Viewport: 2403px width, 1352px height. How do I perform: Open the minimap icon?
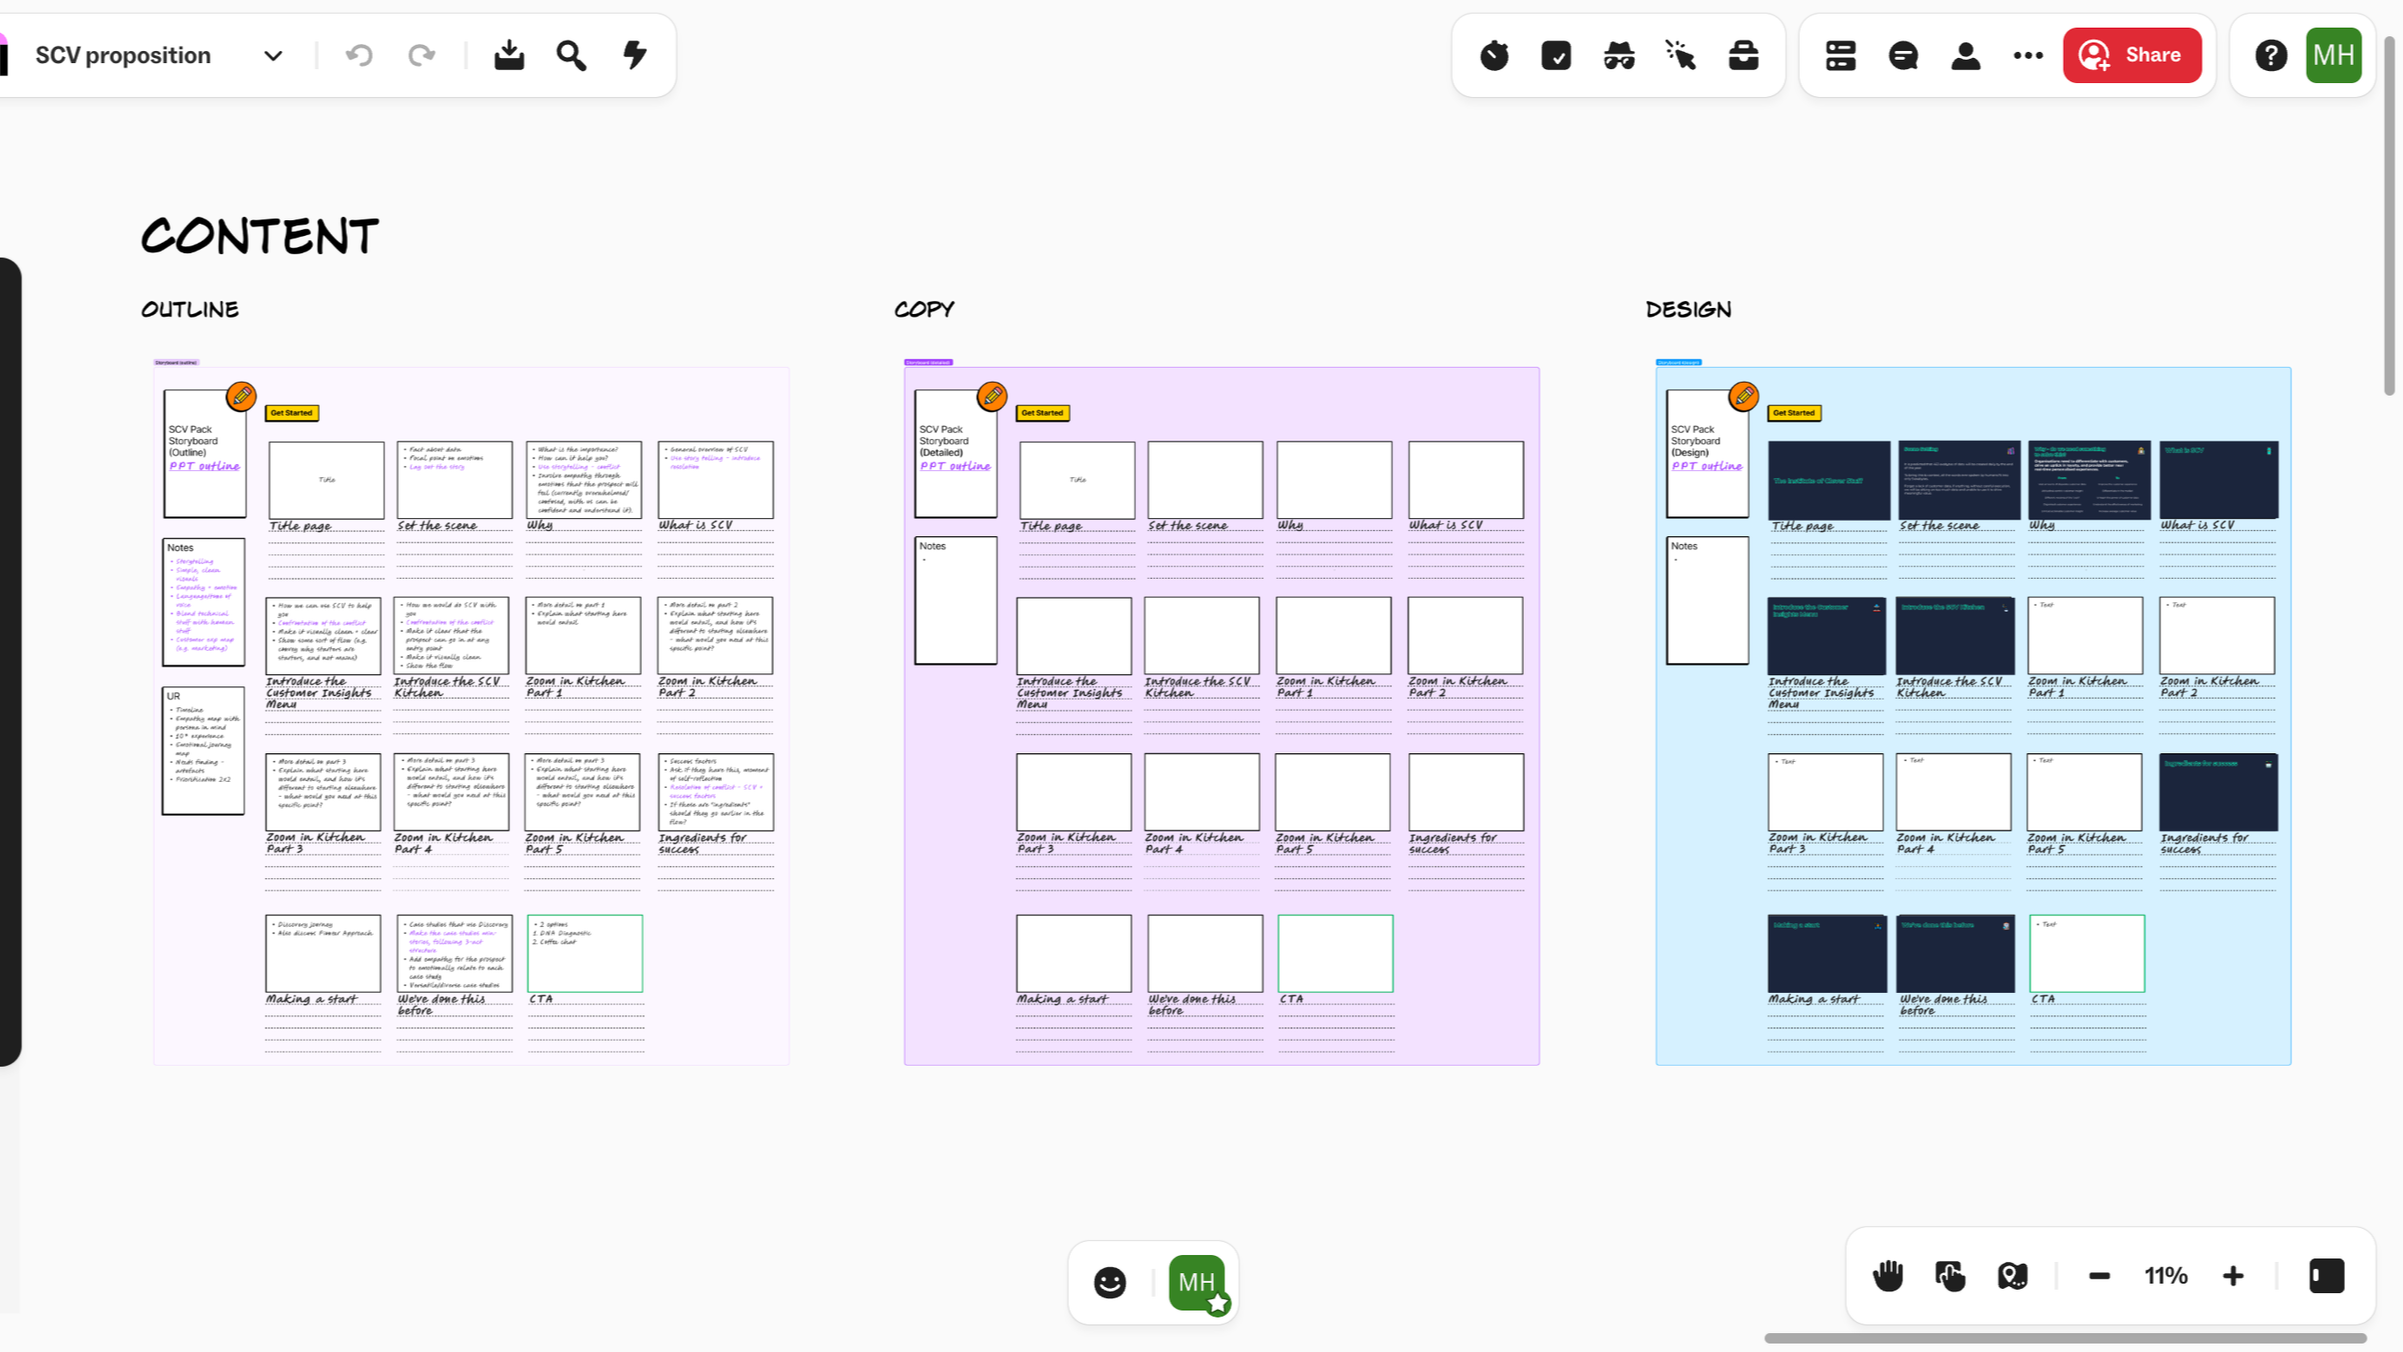[2013, 1276]
